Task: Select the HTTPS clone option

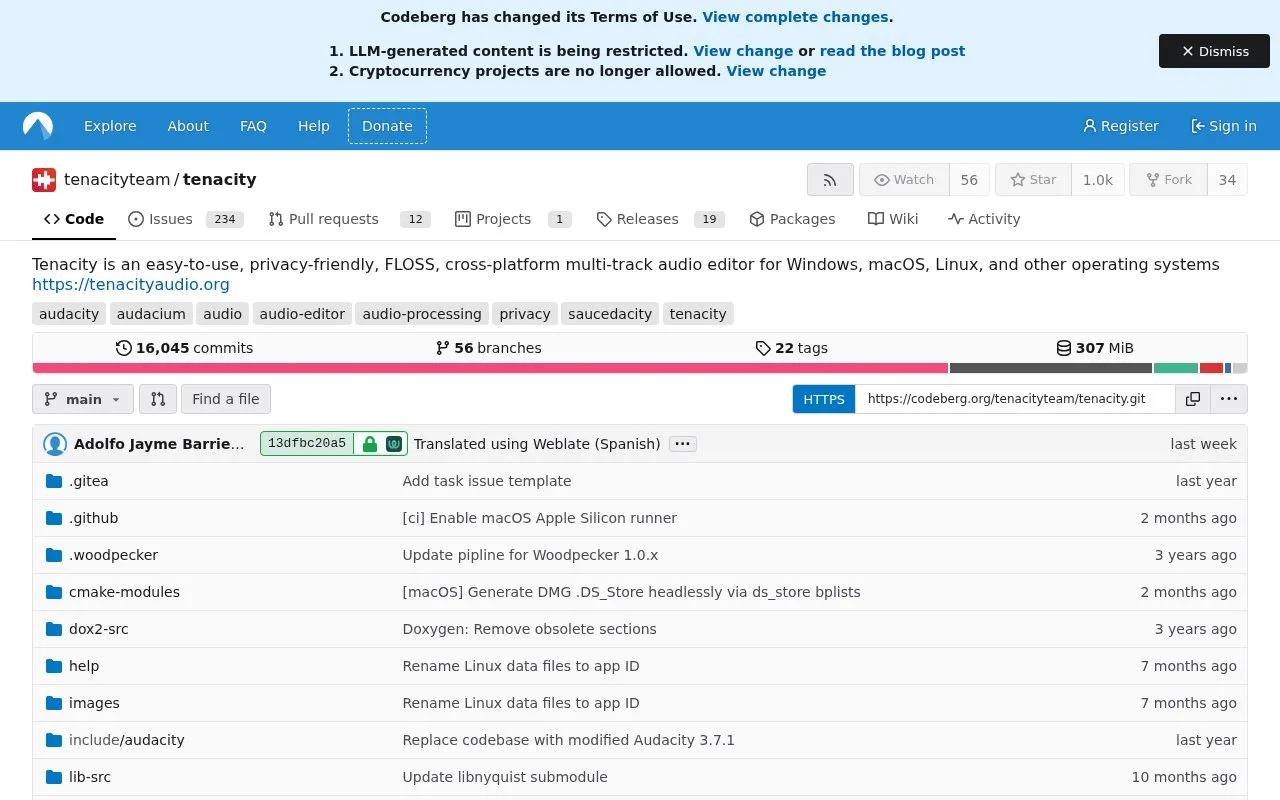Action: point(824,399)
